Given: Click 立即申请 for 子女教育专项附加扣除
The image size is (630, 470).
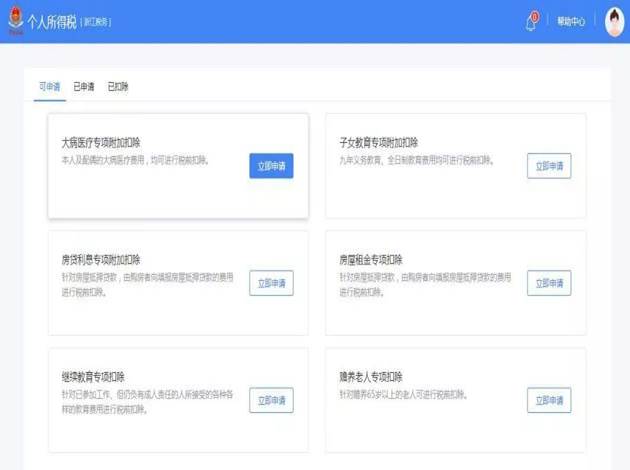Looking at the screenshot, I should click(549, 166).
